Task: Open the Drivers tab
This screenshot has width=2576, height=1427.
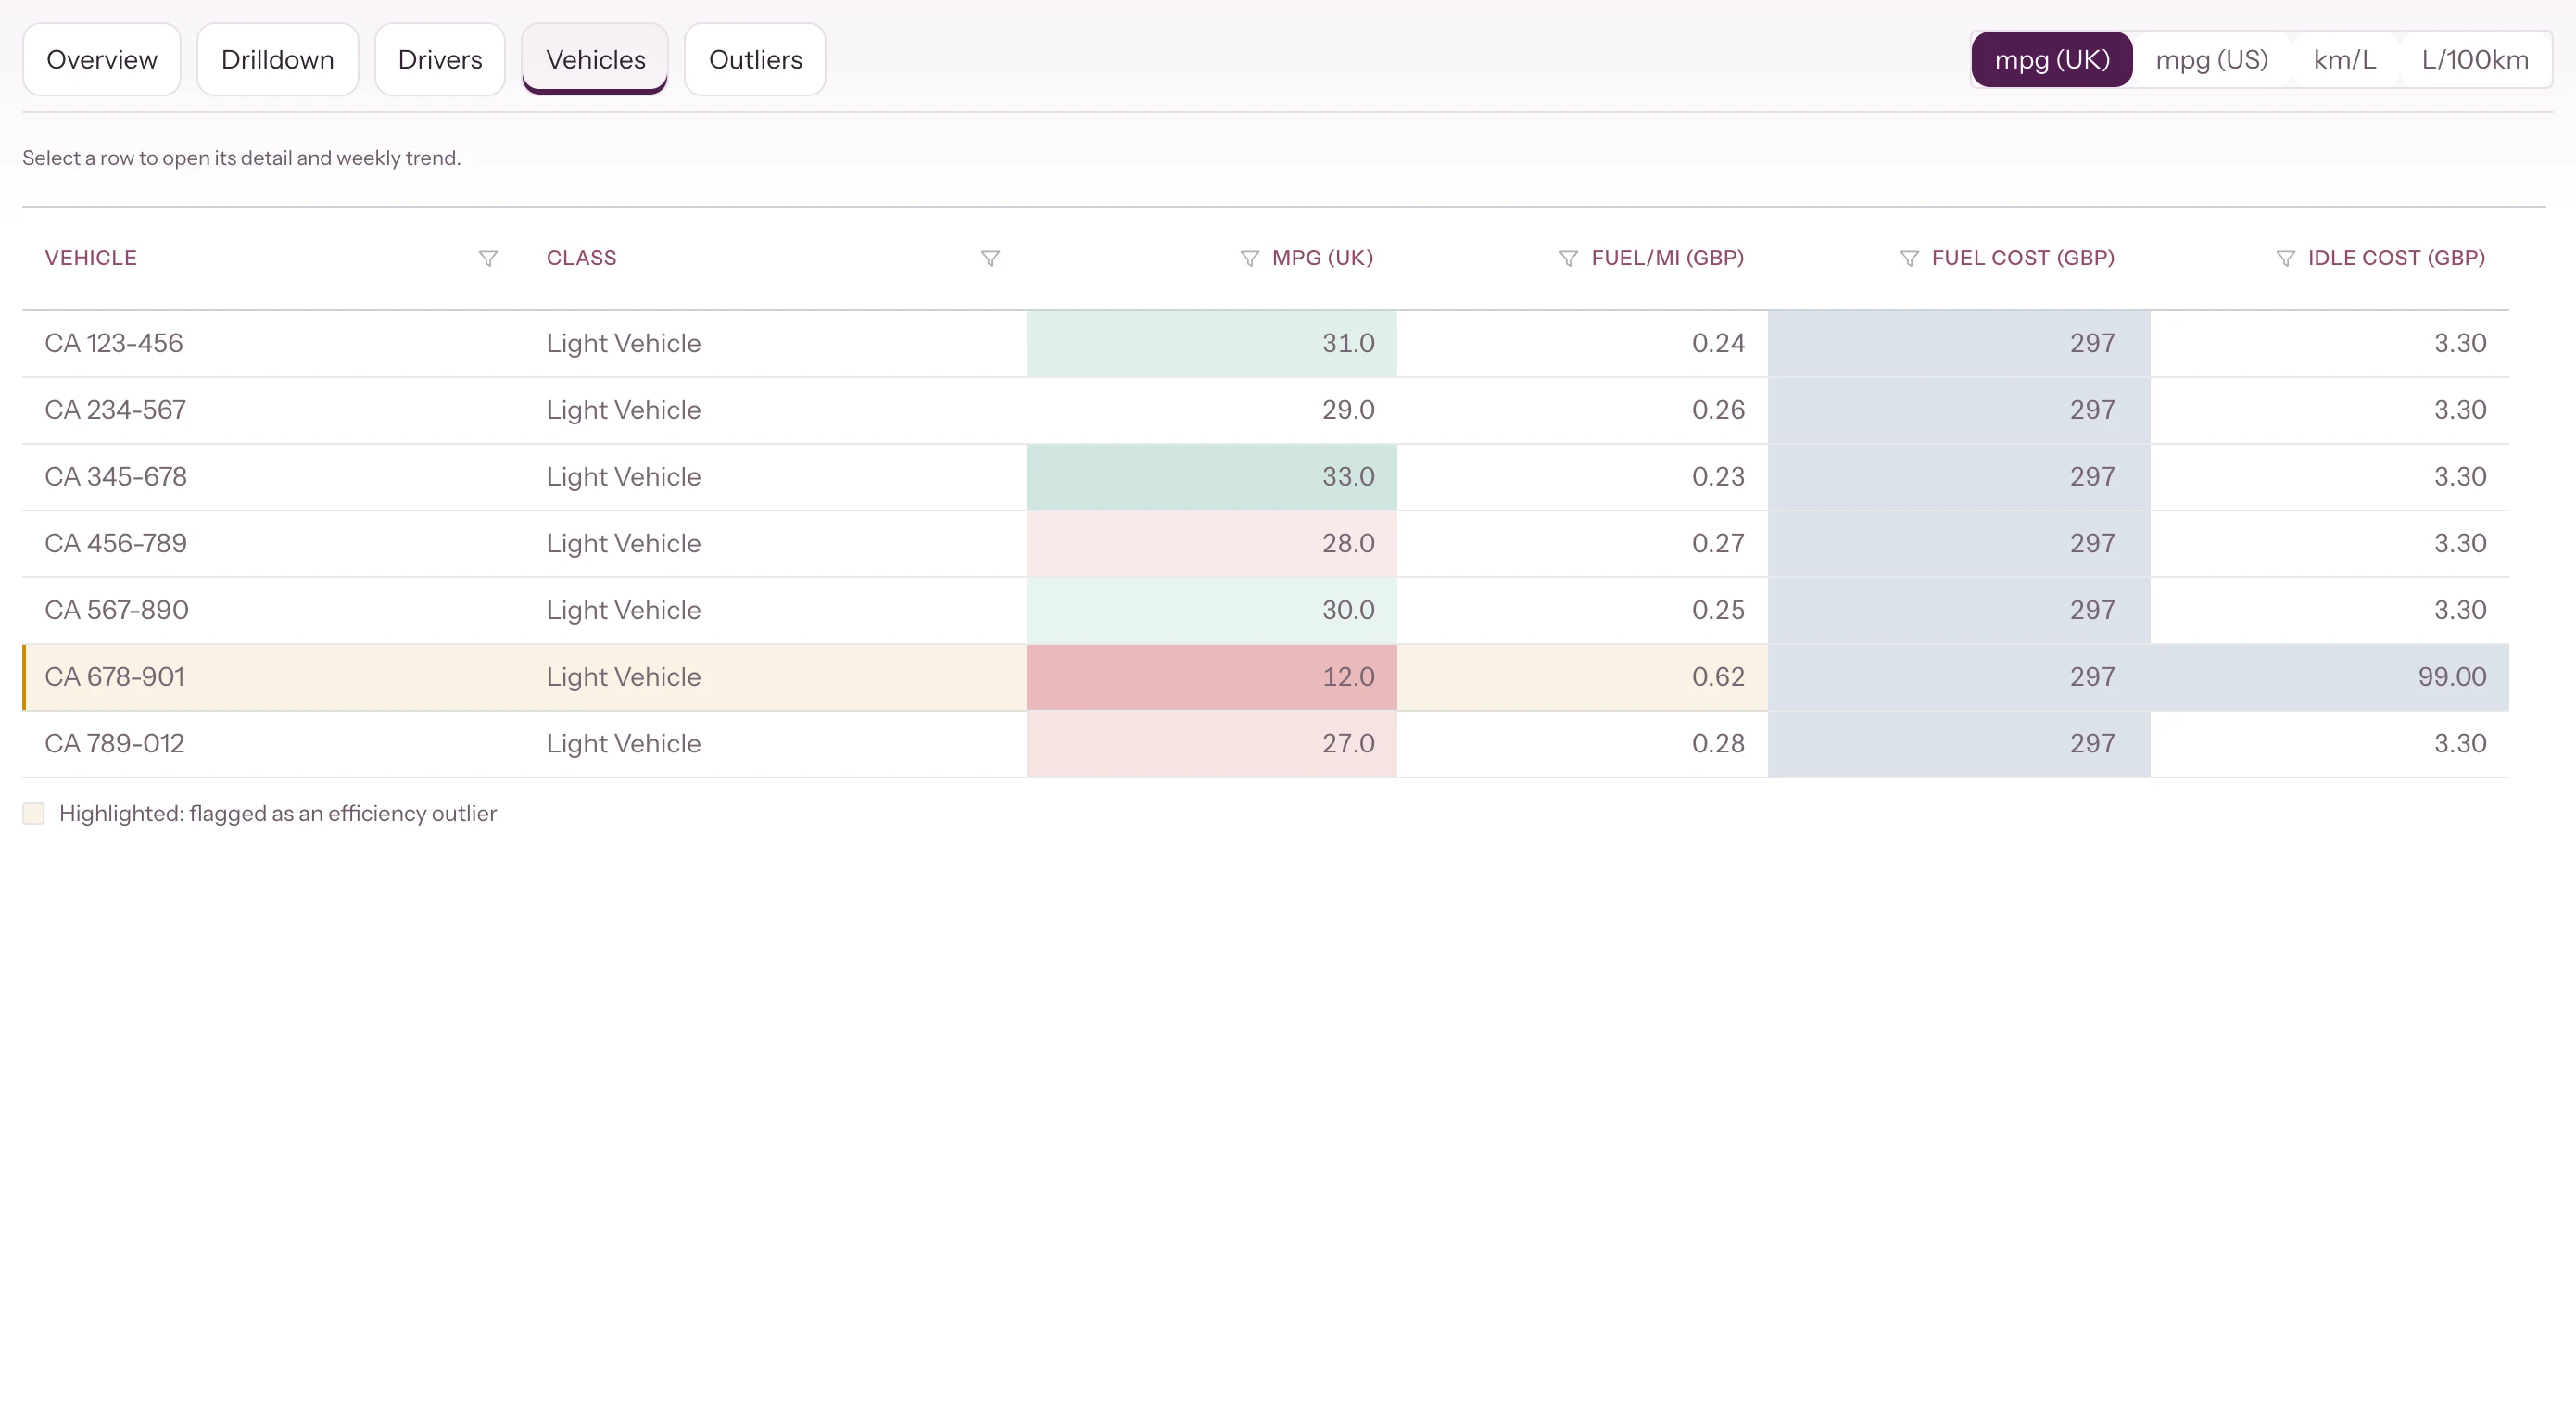Action: tap(440, 60)
